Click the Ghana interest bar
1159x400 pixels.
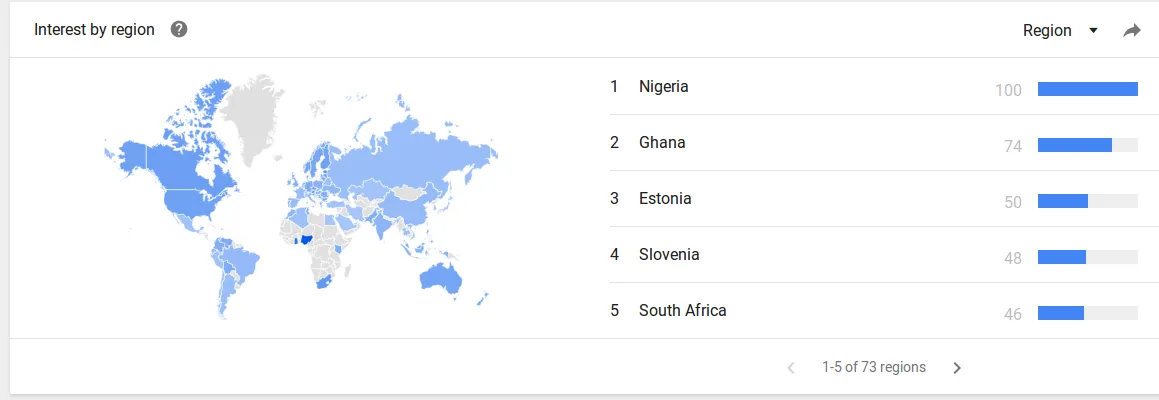(x=1087, y=145)
